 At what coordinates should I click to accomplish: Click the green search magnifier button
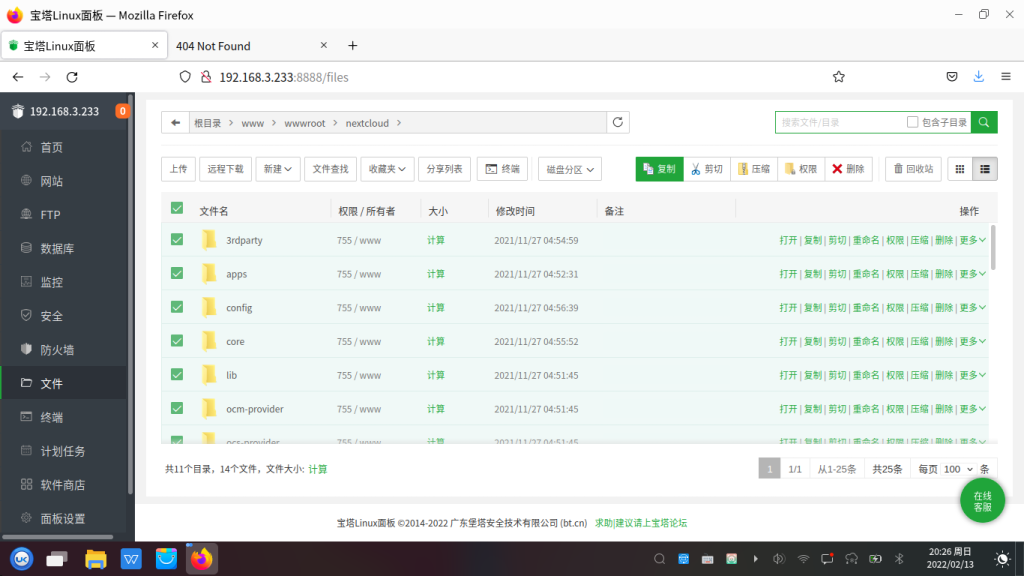[x=984, y=122]
